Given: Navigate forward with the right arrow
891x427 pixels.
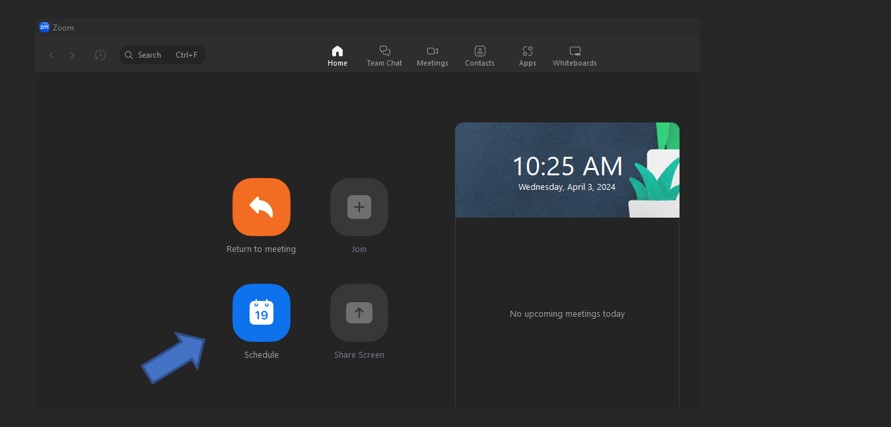Looking at the screenshot, I should tap(72, 55).
